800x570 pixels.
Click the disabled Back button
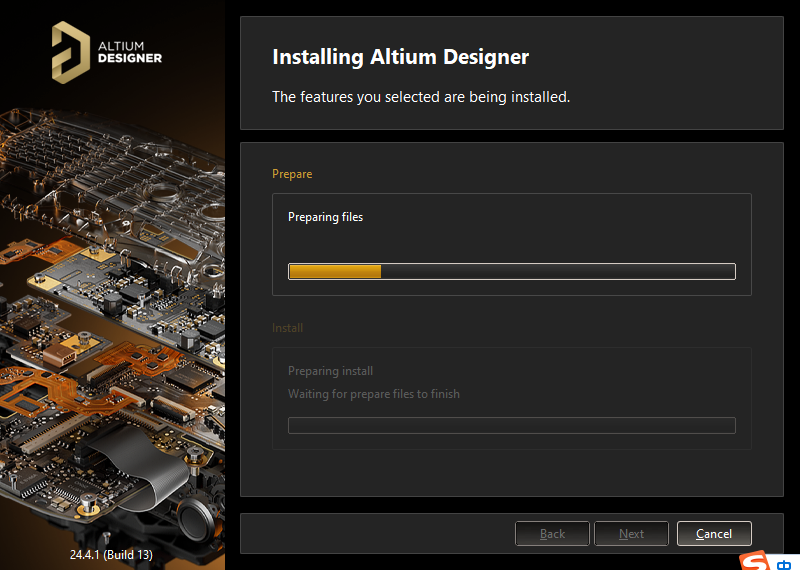pos(552,534)
